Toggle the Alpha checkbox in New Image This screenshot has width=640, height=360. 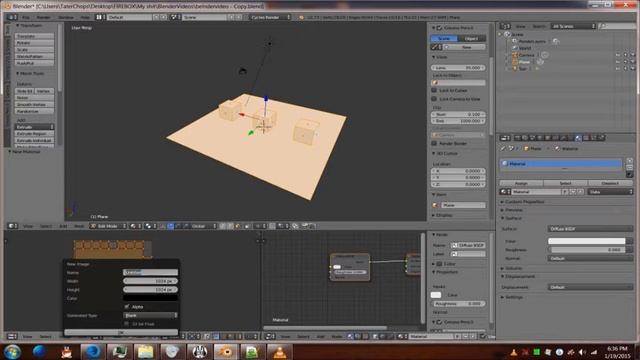[127, 307]
